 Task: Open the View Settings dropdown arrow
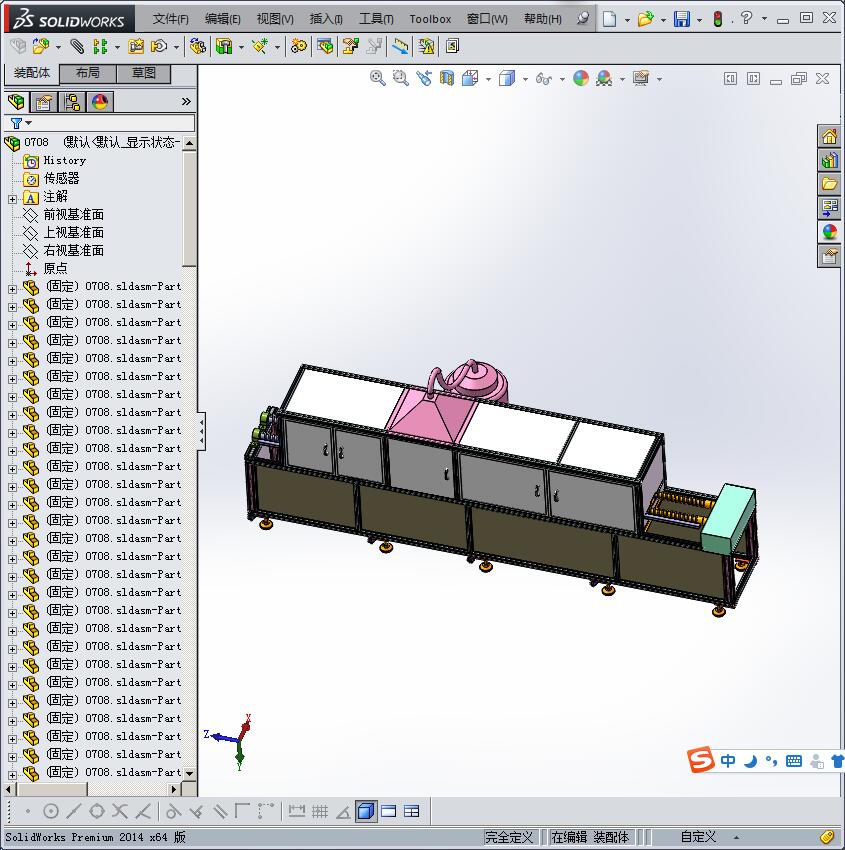coord(659,79)
